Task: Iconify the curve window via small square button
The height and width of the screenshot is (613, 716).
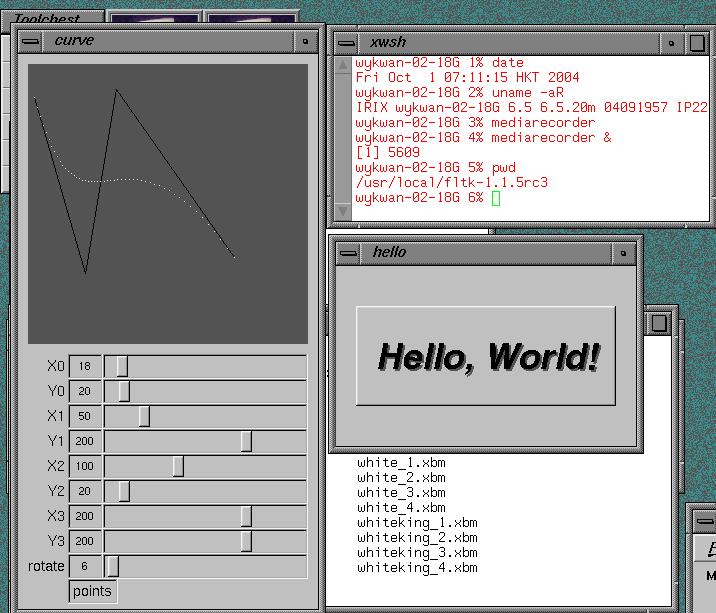Action: point(305,41)
